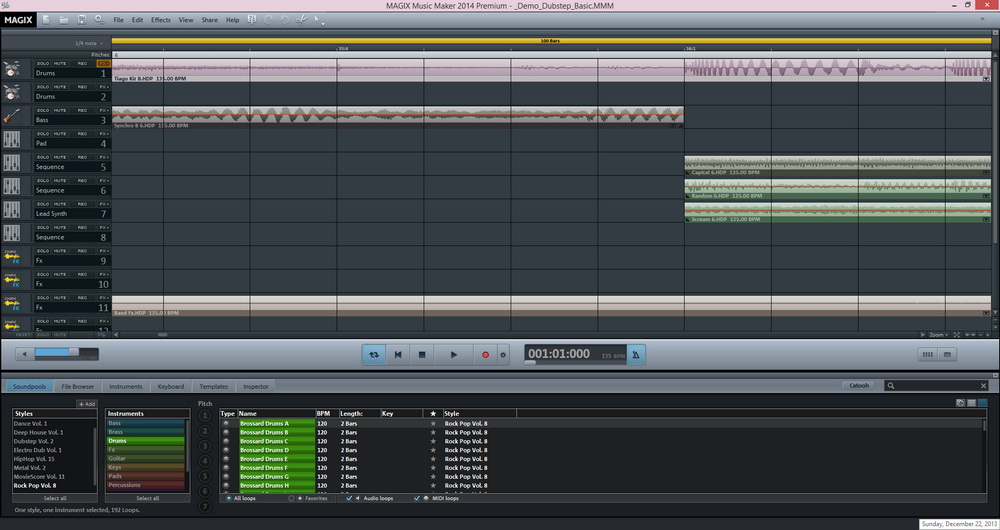The image size is (1000, 530).
Task: Click the Lead Synth track icon
Action: 11,210
